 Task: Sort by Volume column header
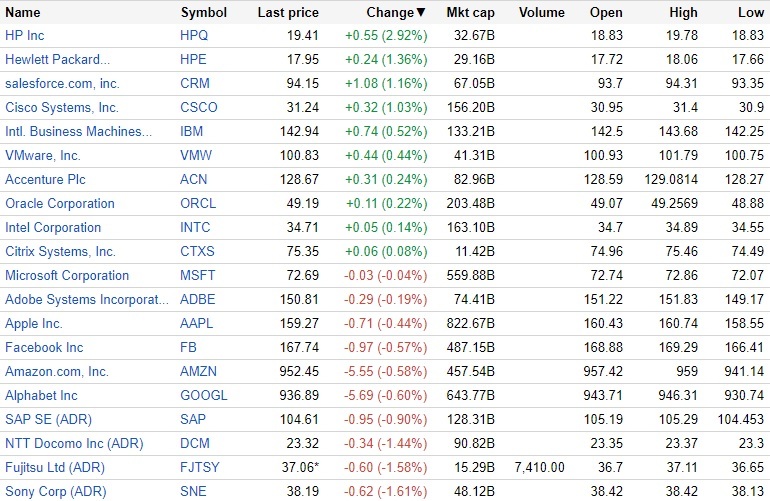(542, 13)
